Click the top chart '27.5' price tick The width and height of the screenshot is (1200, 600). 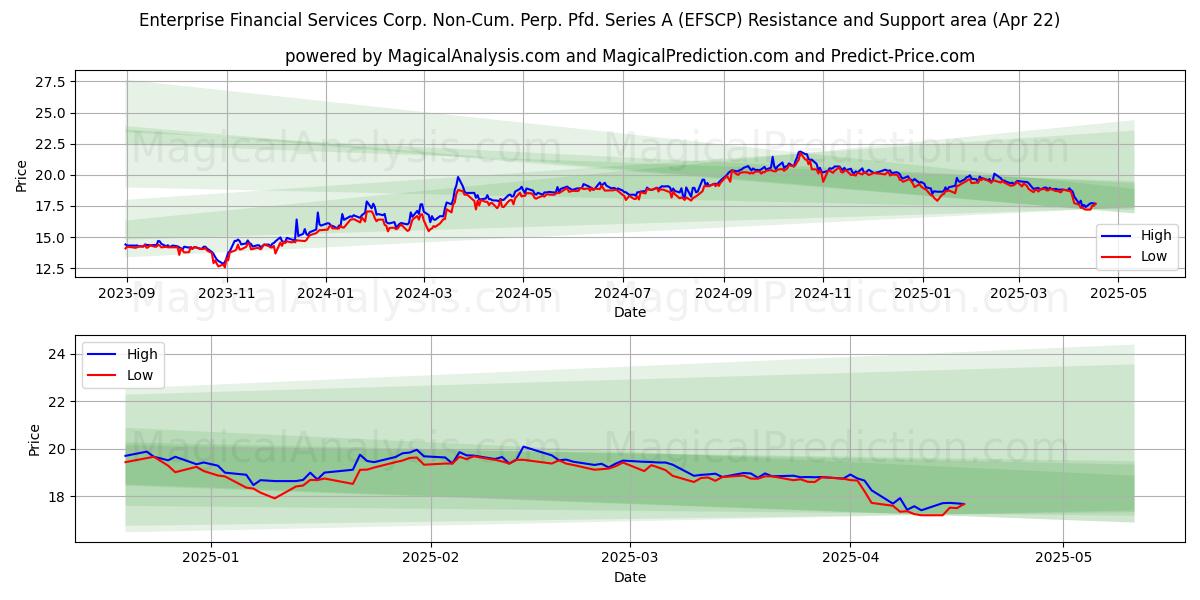[x=51, y=82]
